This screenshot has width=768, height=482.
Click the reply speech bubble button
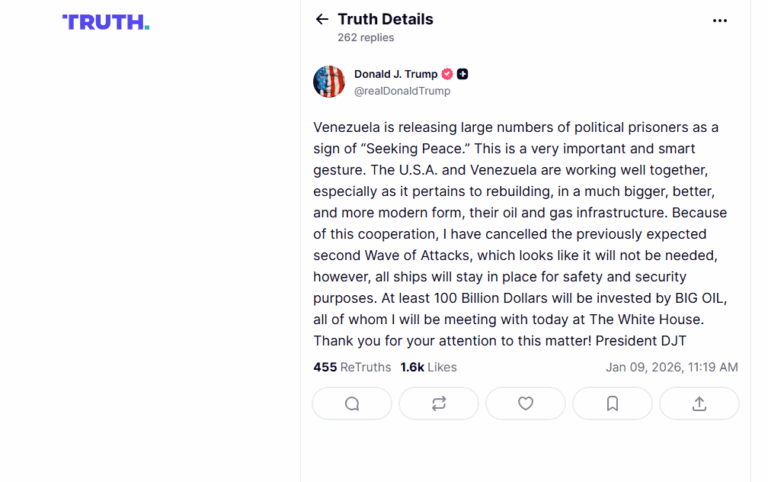pyautogui.click(x=352, y=403)
